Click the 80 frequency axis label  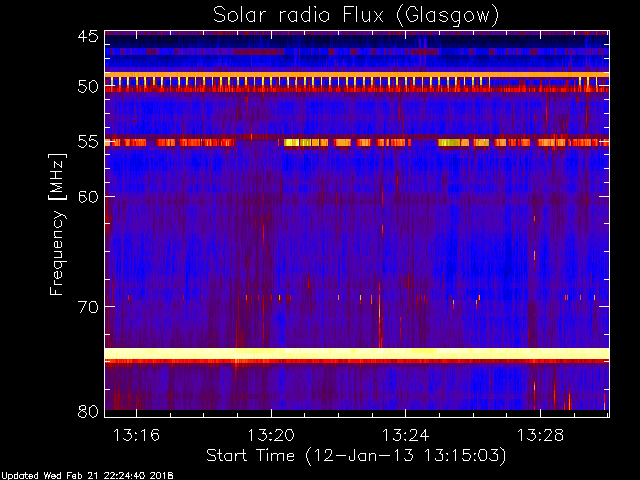coord(88,411)
